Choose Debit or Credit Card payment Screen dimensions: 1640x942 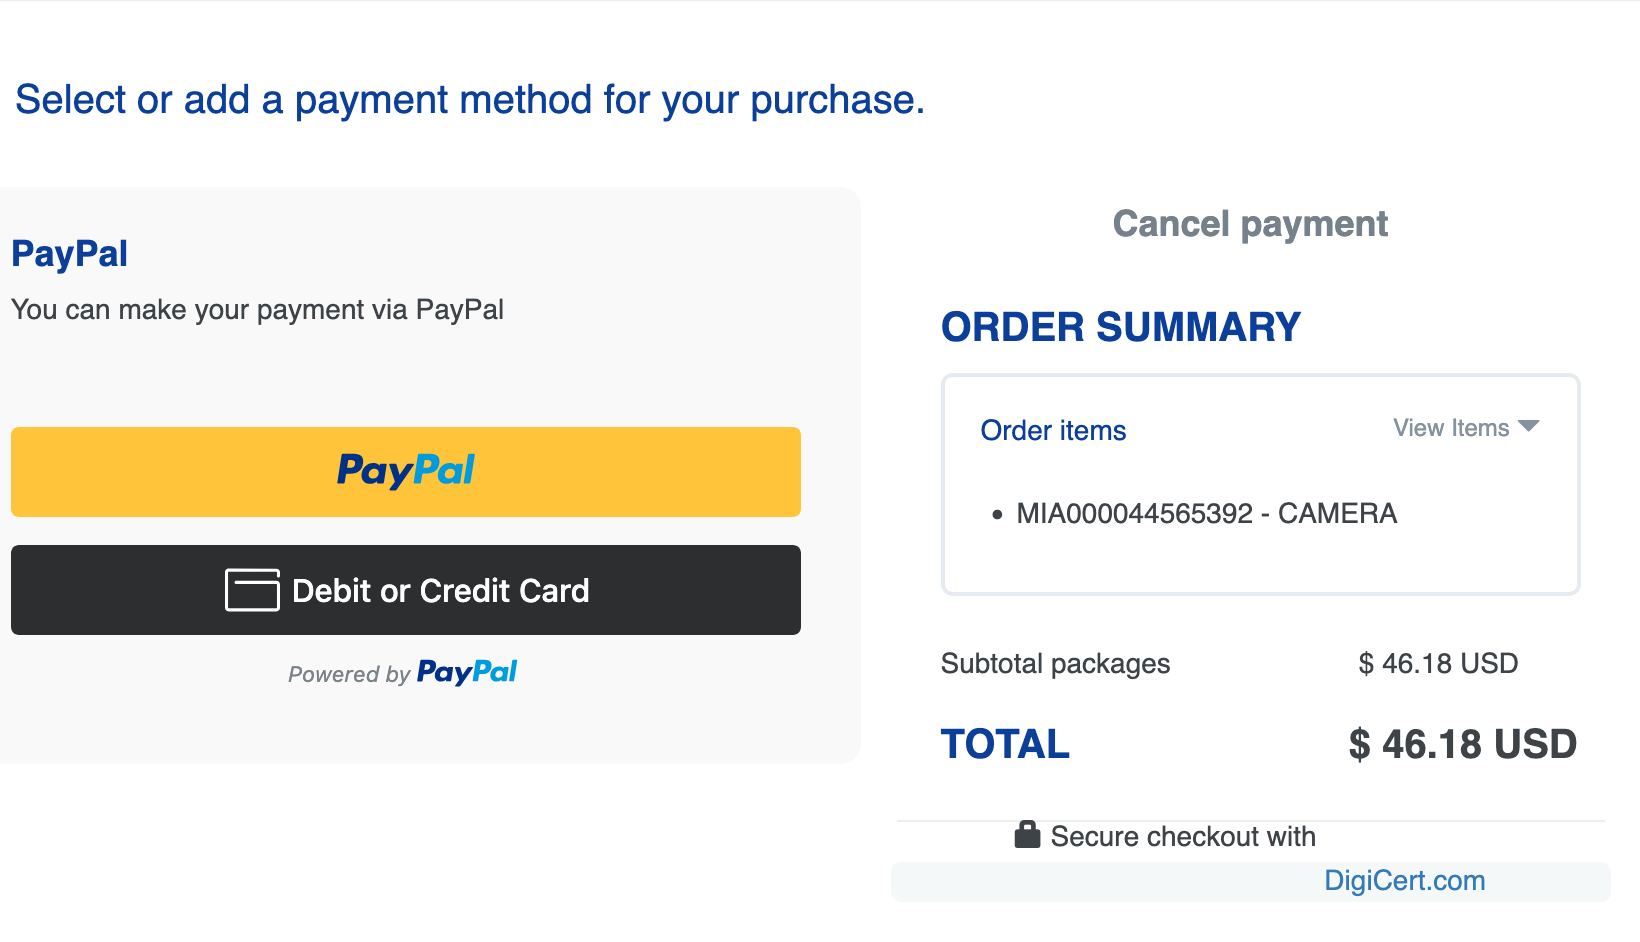405,590
